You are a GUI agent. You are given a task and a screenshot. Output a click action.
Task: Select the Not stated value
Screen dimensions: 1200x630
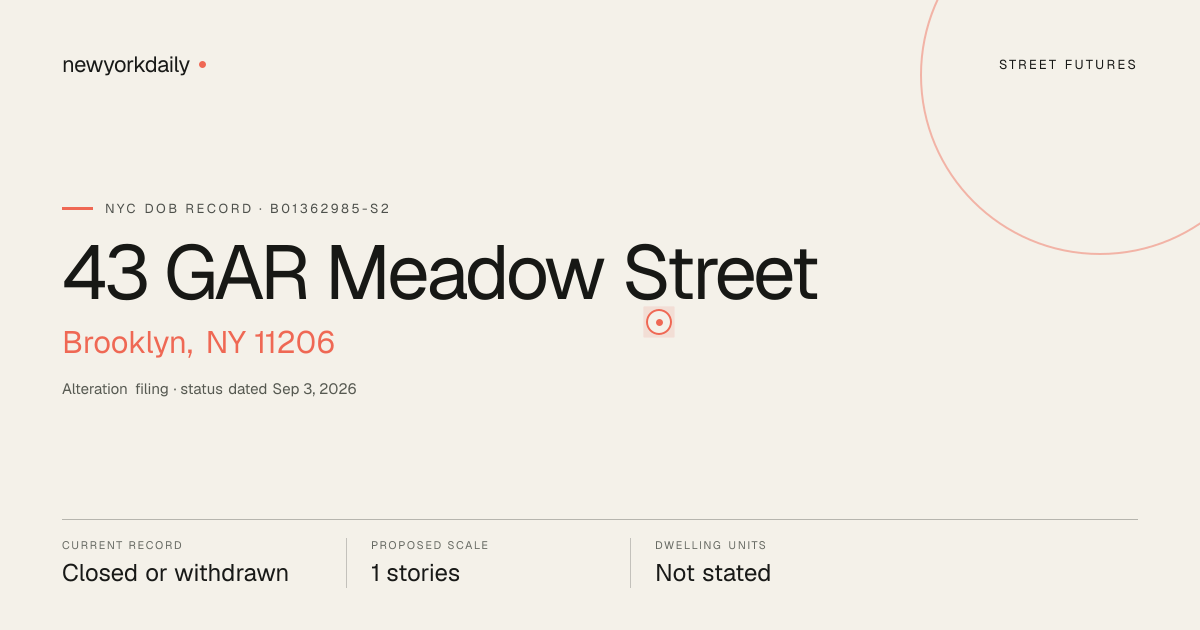click(x=713, y=573)
